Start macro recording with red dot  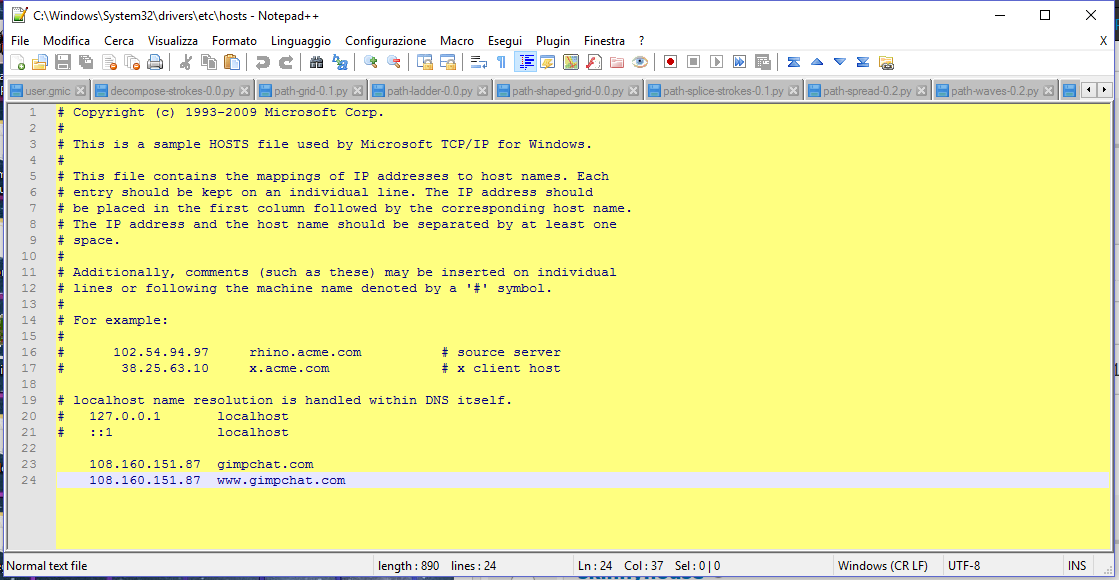670,63
